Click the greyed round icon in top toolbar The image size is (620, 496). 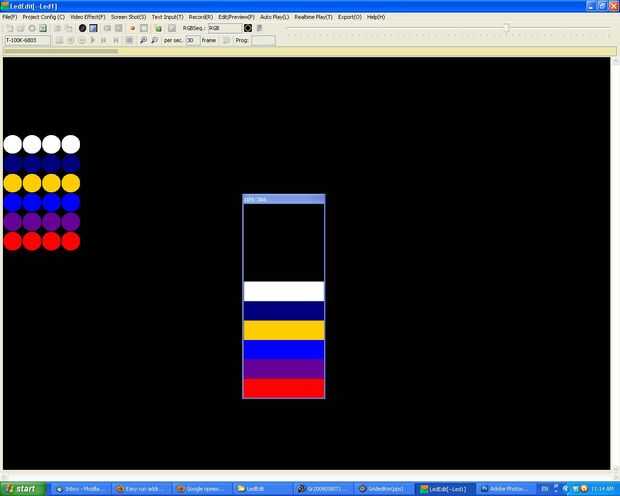click(x=32, y=28)
